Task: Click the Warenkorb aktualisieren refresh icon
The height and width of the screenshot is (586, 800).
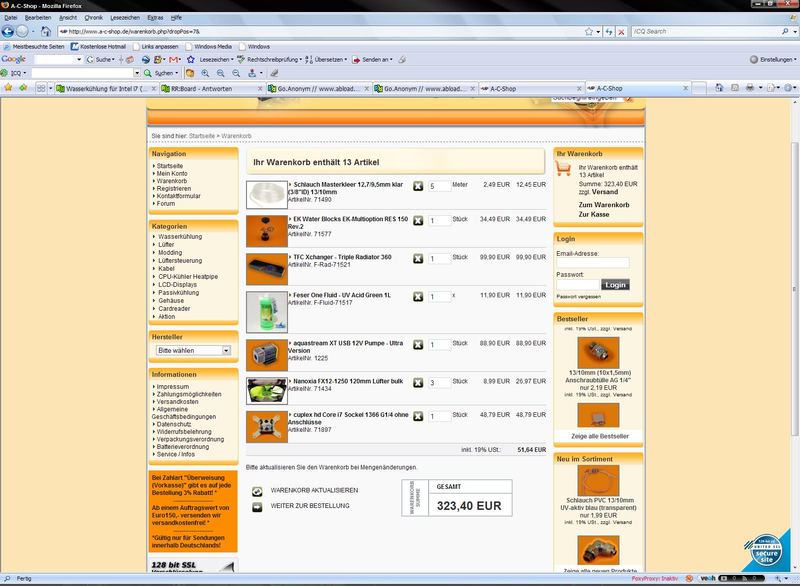Action: [257, 491]
